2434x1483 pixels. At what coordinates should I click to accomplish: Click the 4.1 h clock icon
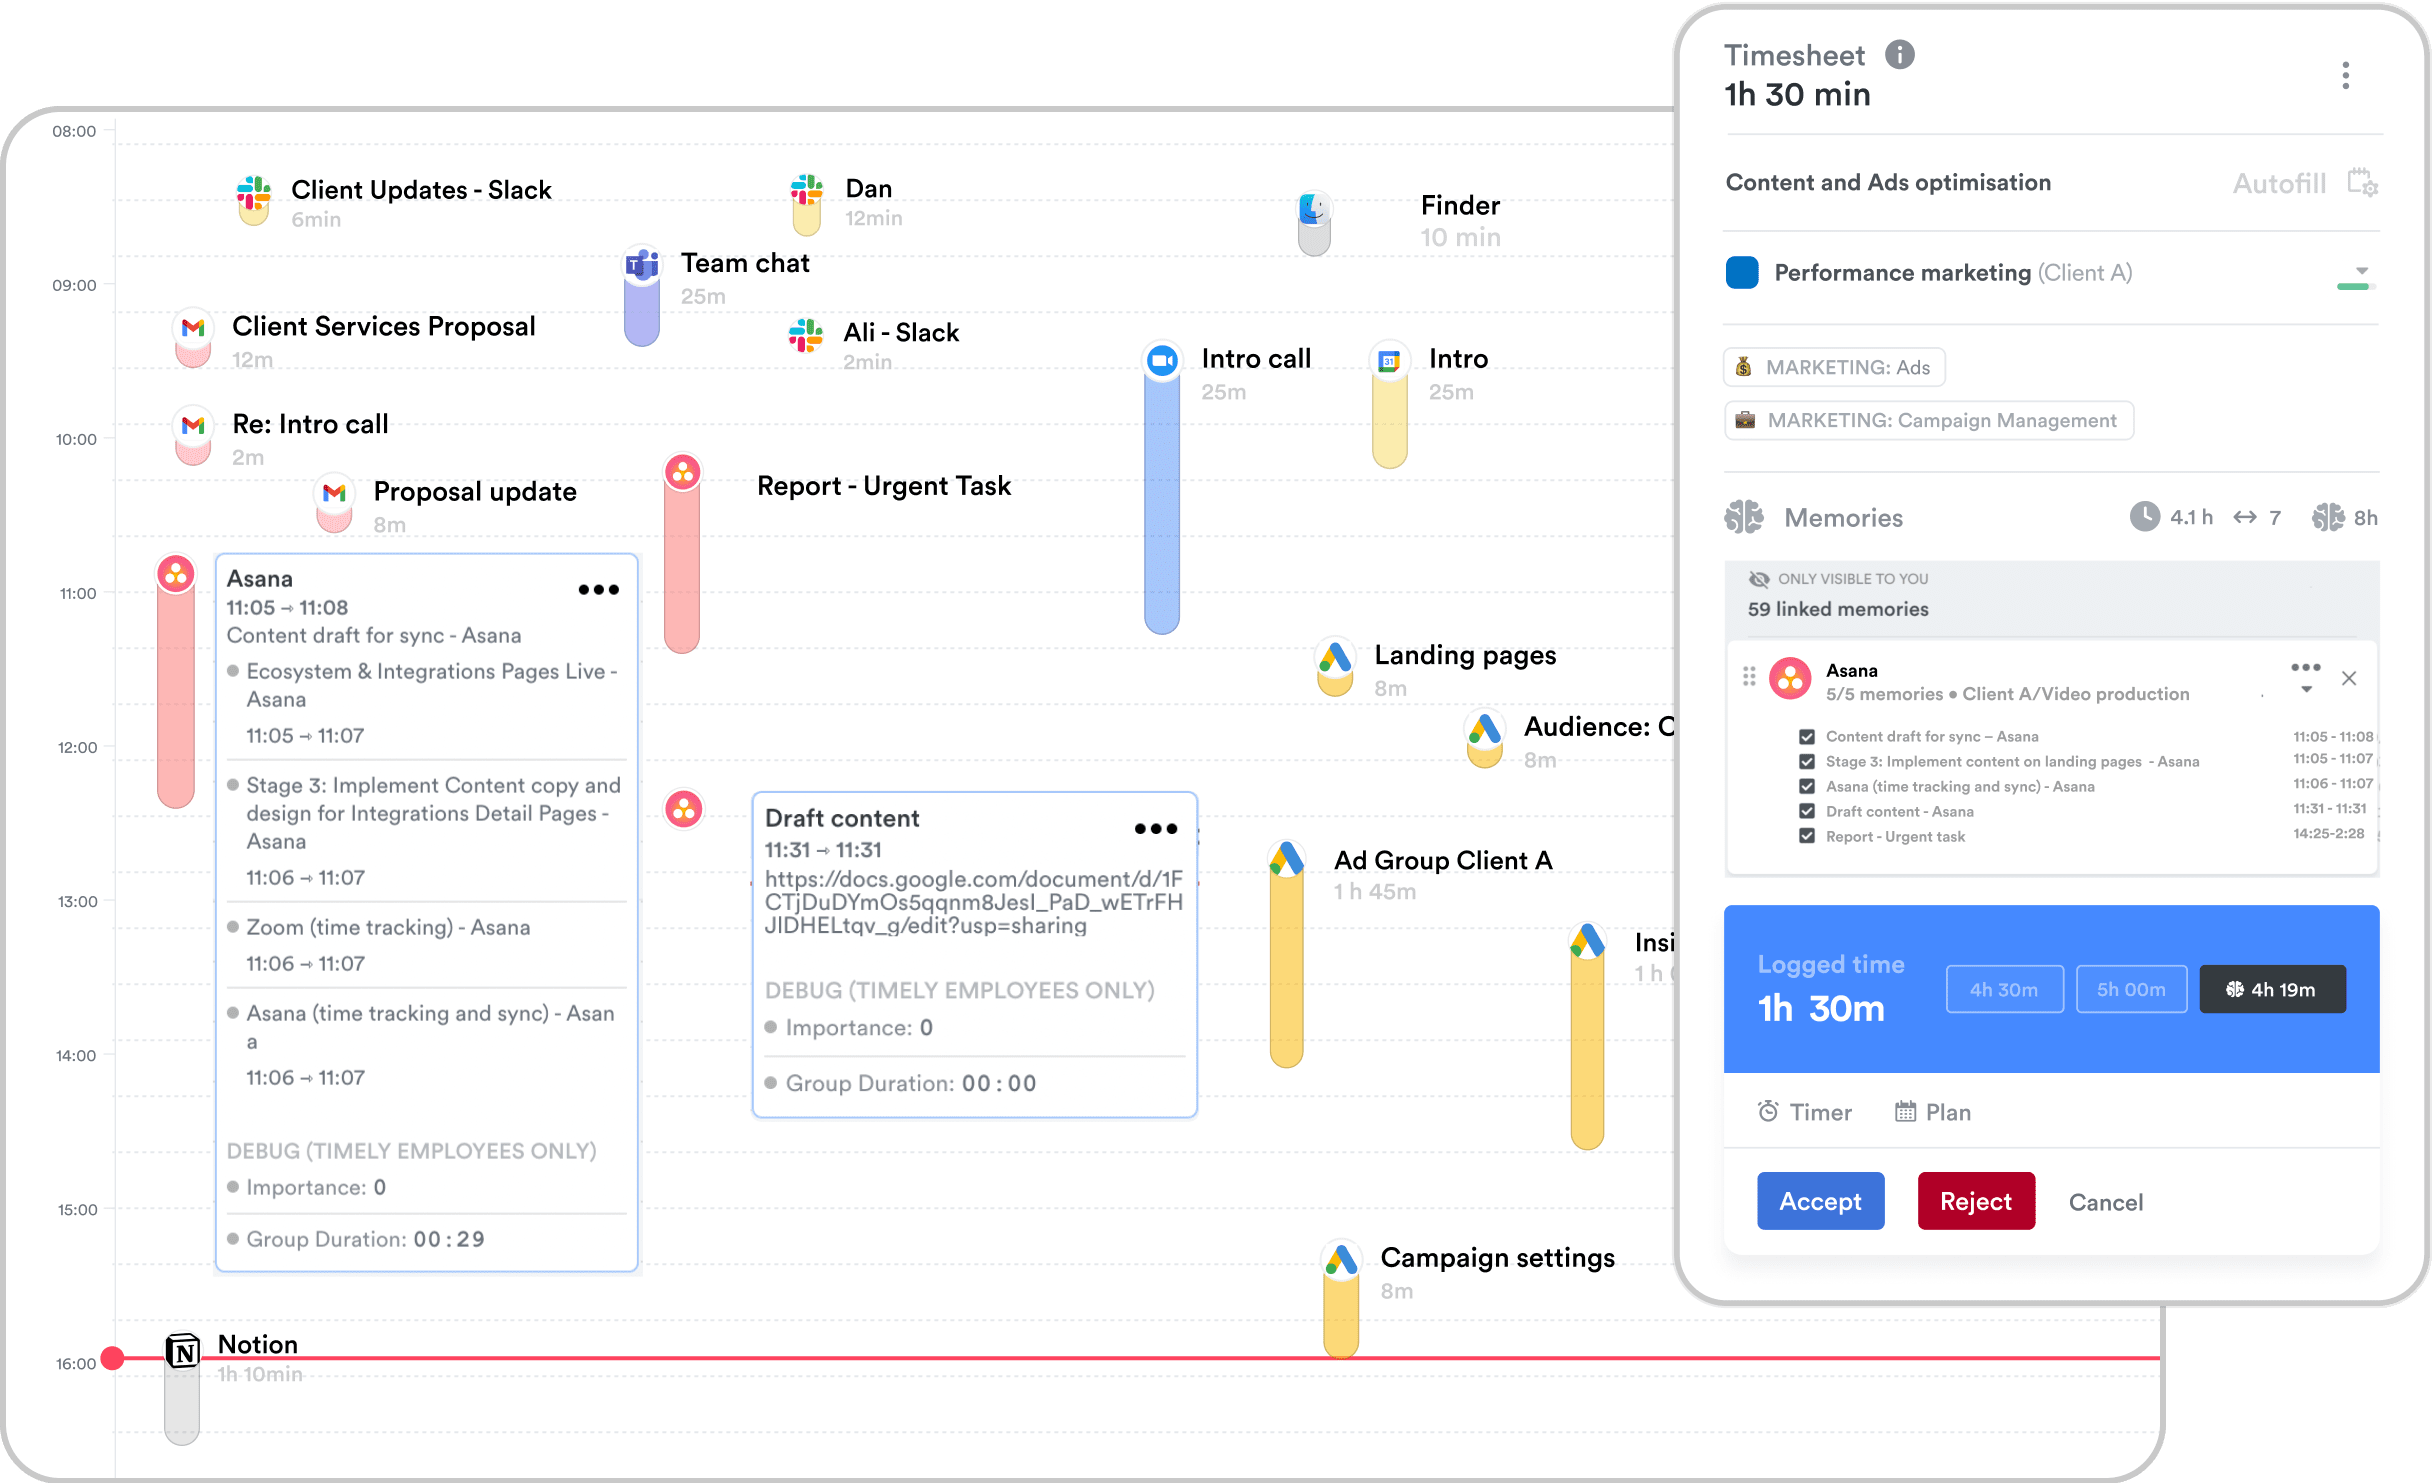click(2144, 516)
